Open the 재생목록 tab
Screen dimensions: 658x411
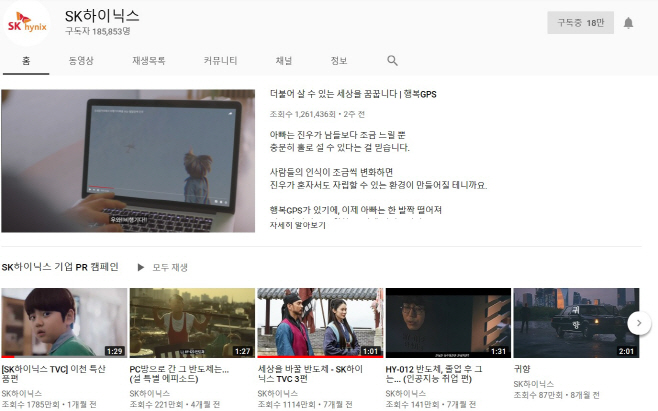[x=149, y=61]
